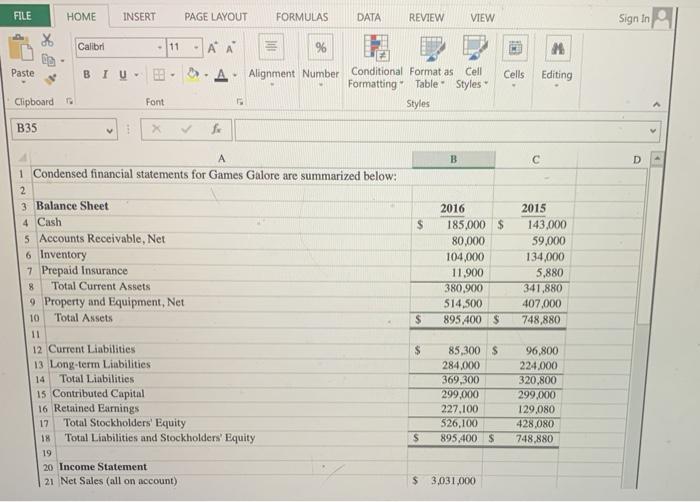Viewport: 700px width, 502px height.
Task: Open the Number percent icon
Action: click(321, 47)
